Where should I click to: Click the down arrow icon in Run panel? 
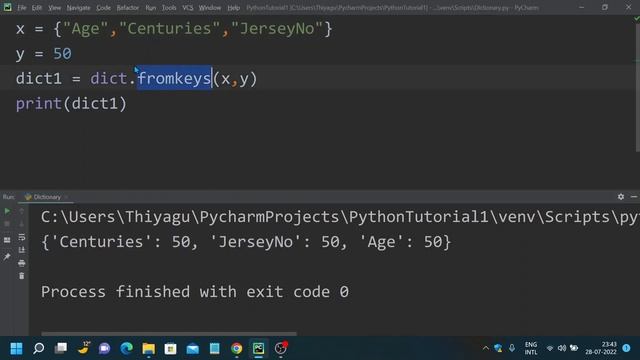(22, 224)
